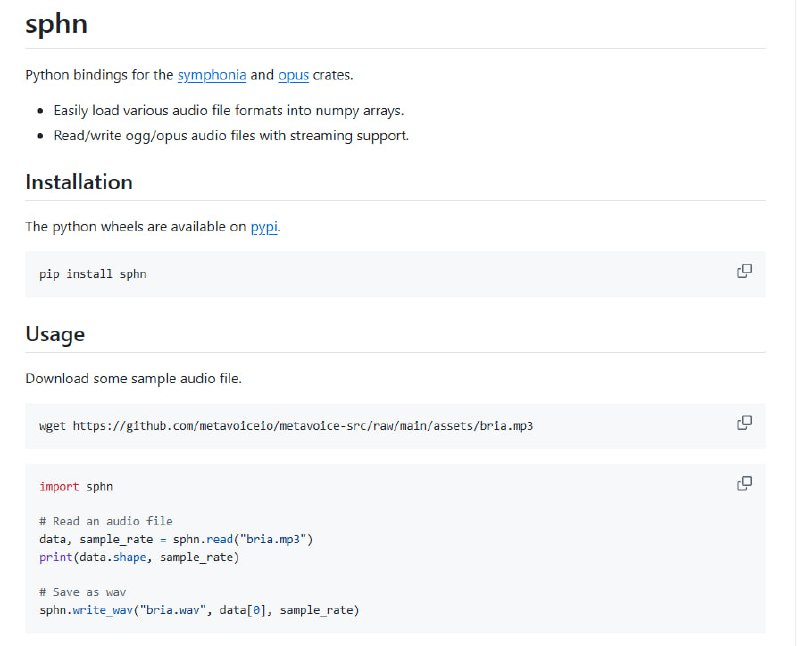Viewport: 800px width, 646px height.
Task: Copy the wget download command
Action: (x=744, y=423)
